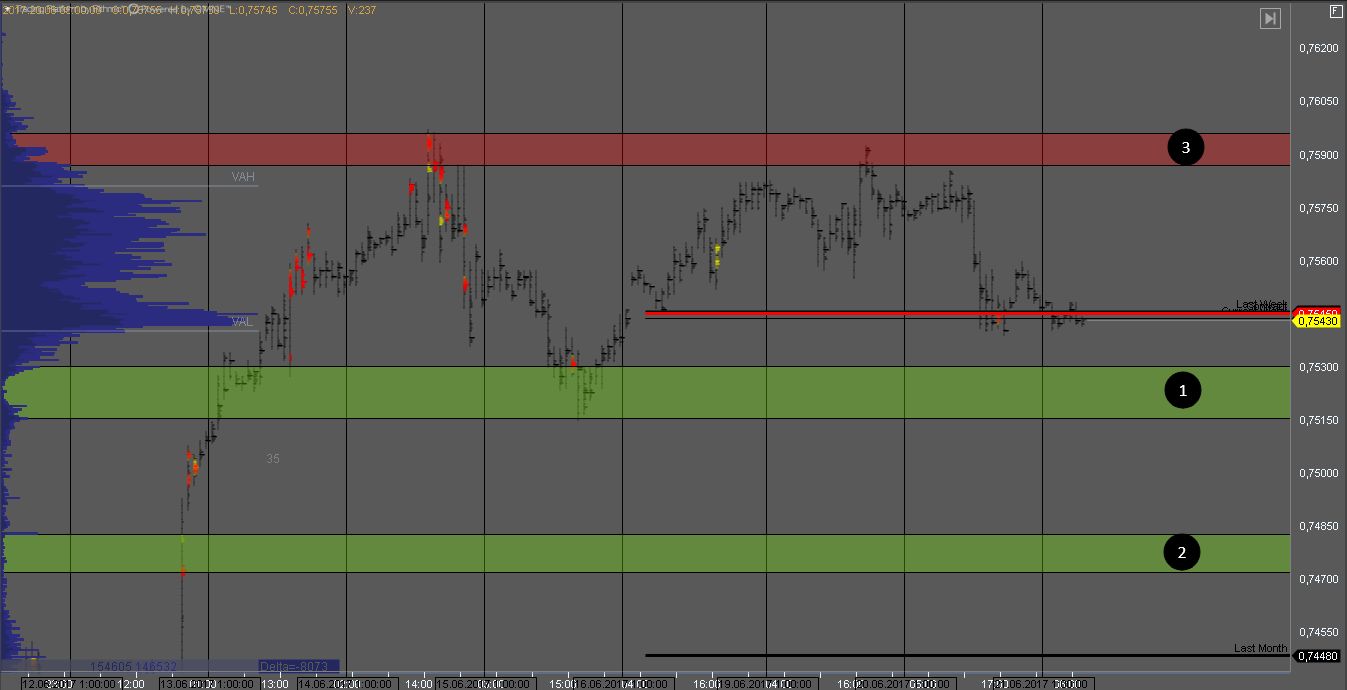Select the upper green support zone

(700, 392)
